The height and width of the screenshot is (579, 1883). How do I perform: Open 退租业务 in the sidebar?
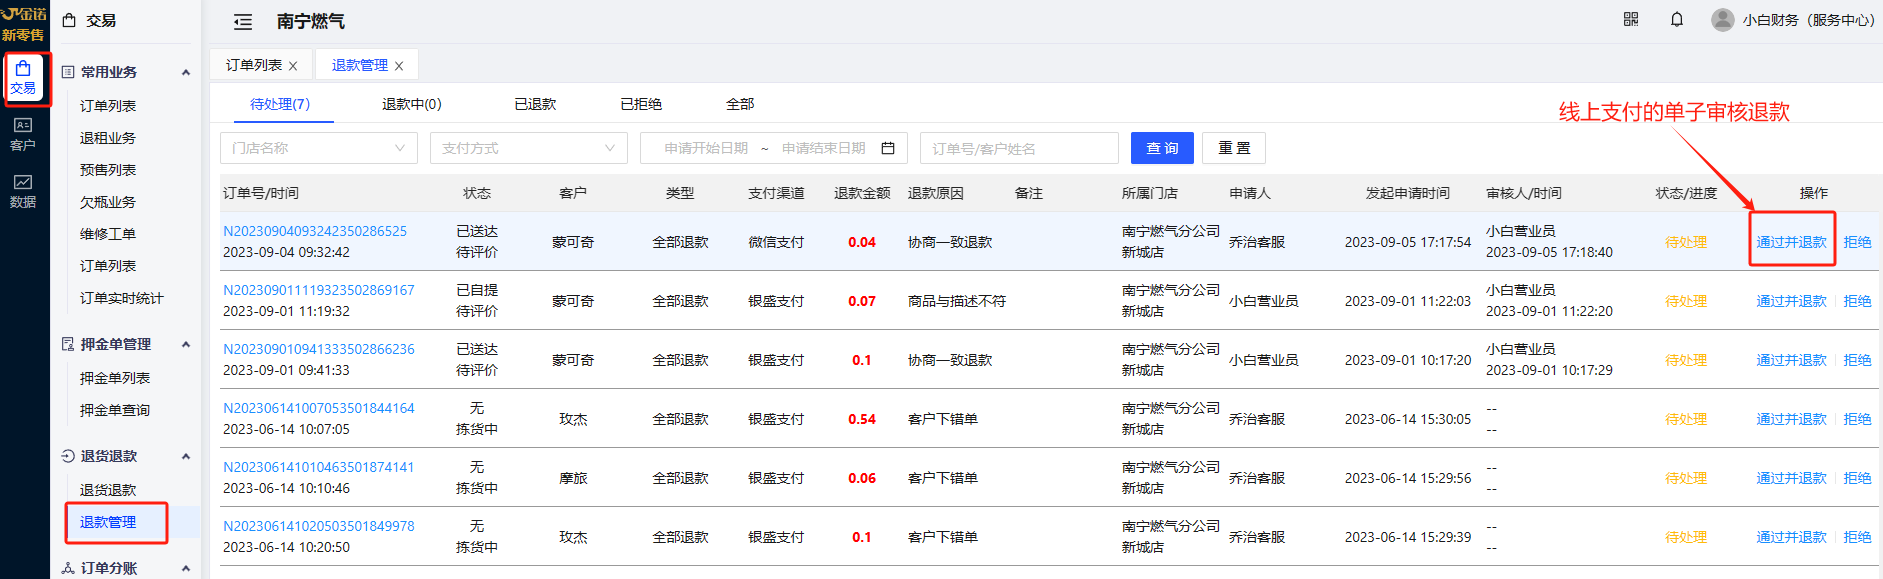108,138
